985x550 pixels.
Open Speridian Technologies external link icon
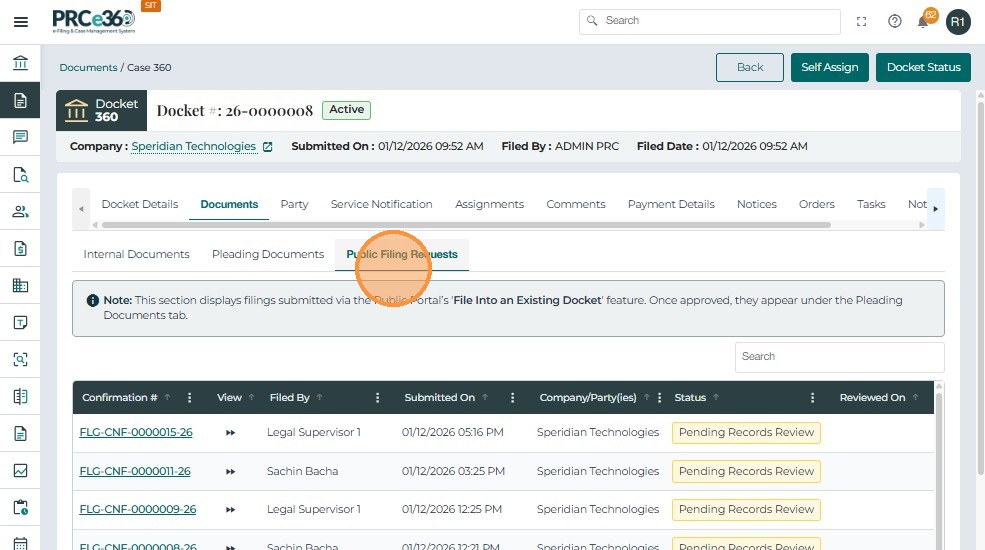267,147
